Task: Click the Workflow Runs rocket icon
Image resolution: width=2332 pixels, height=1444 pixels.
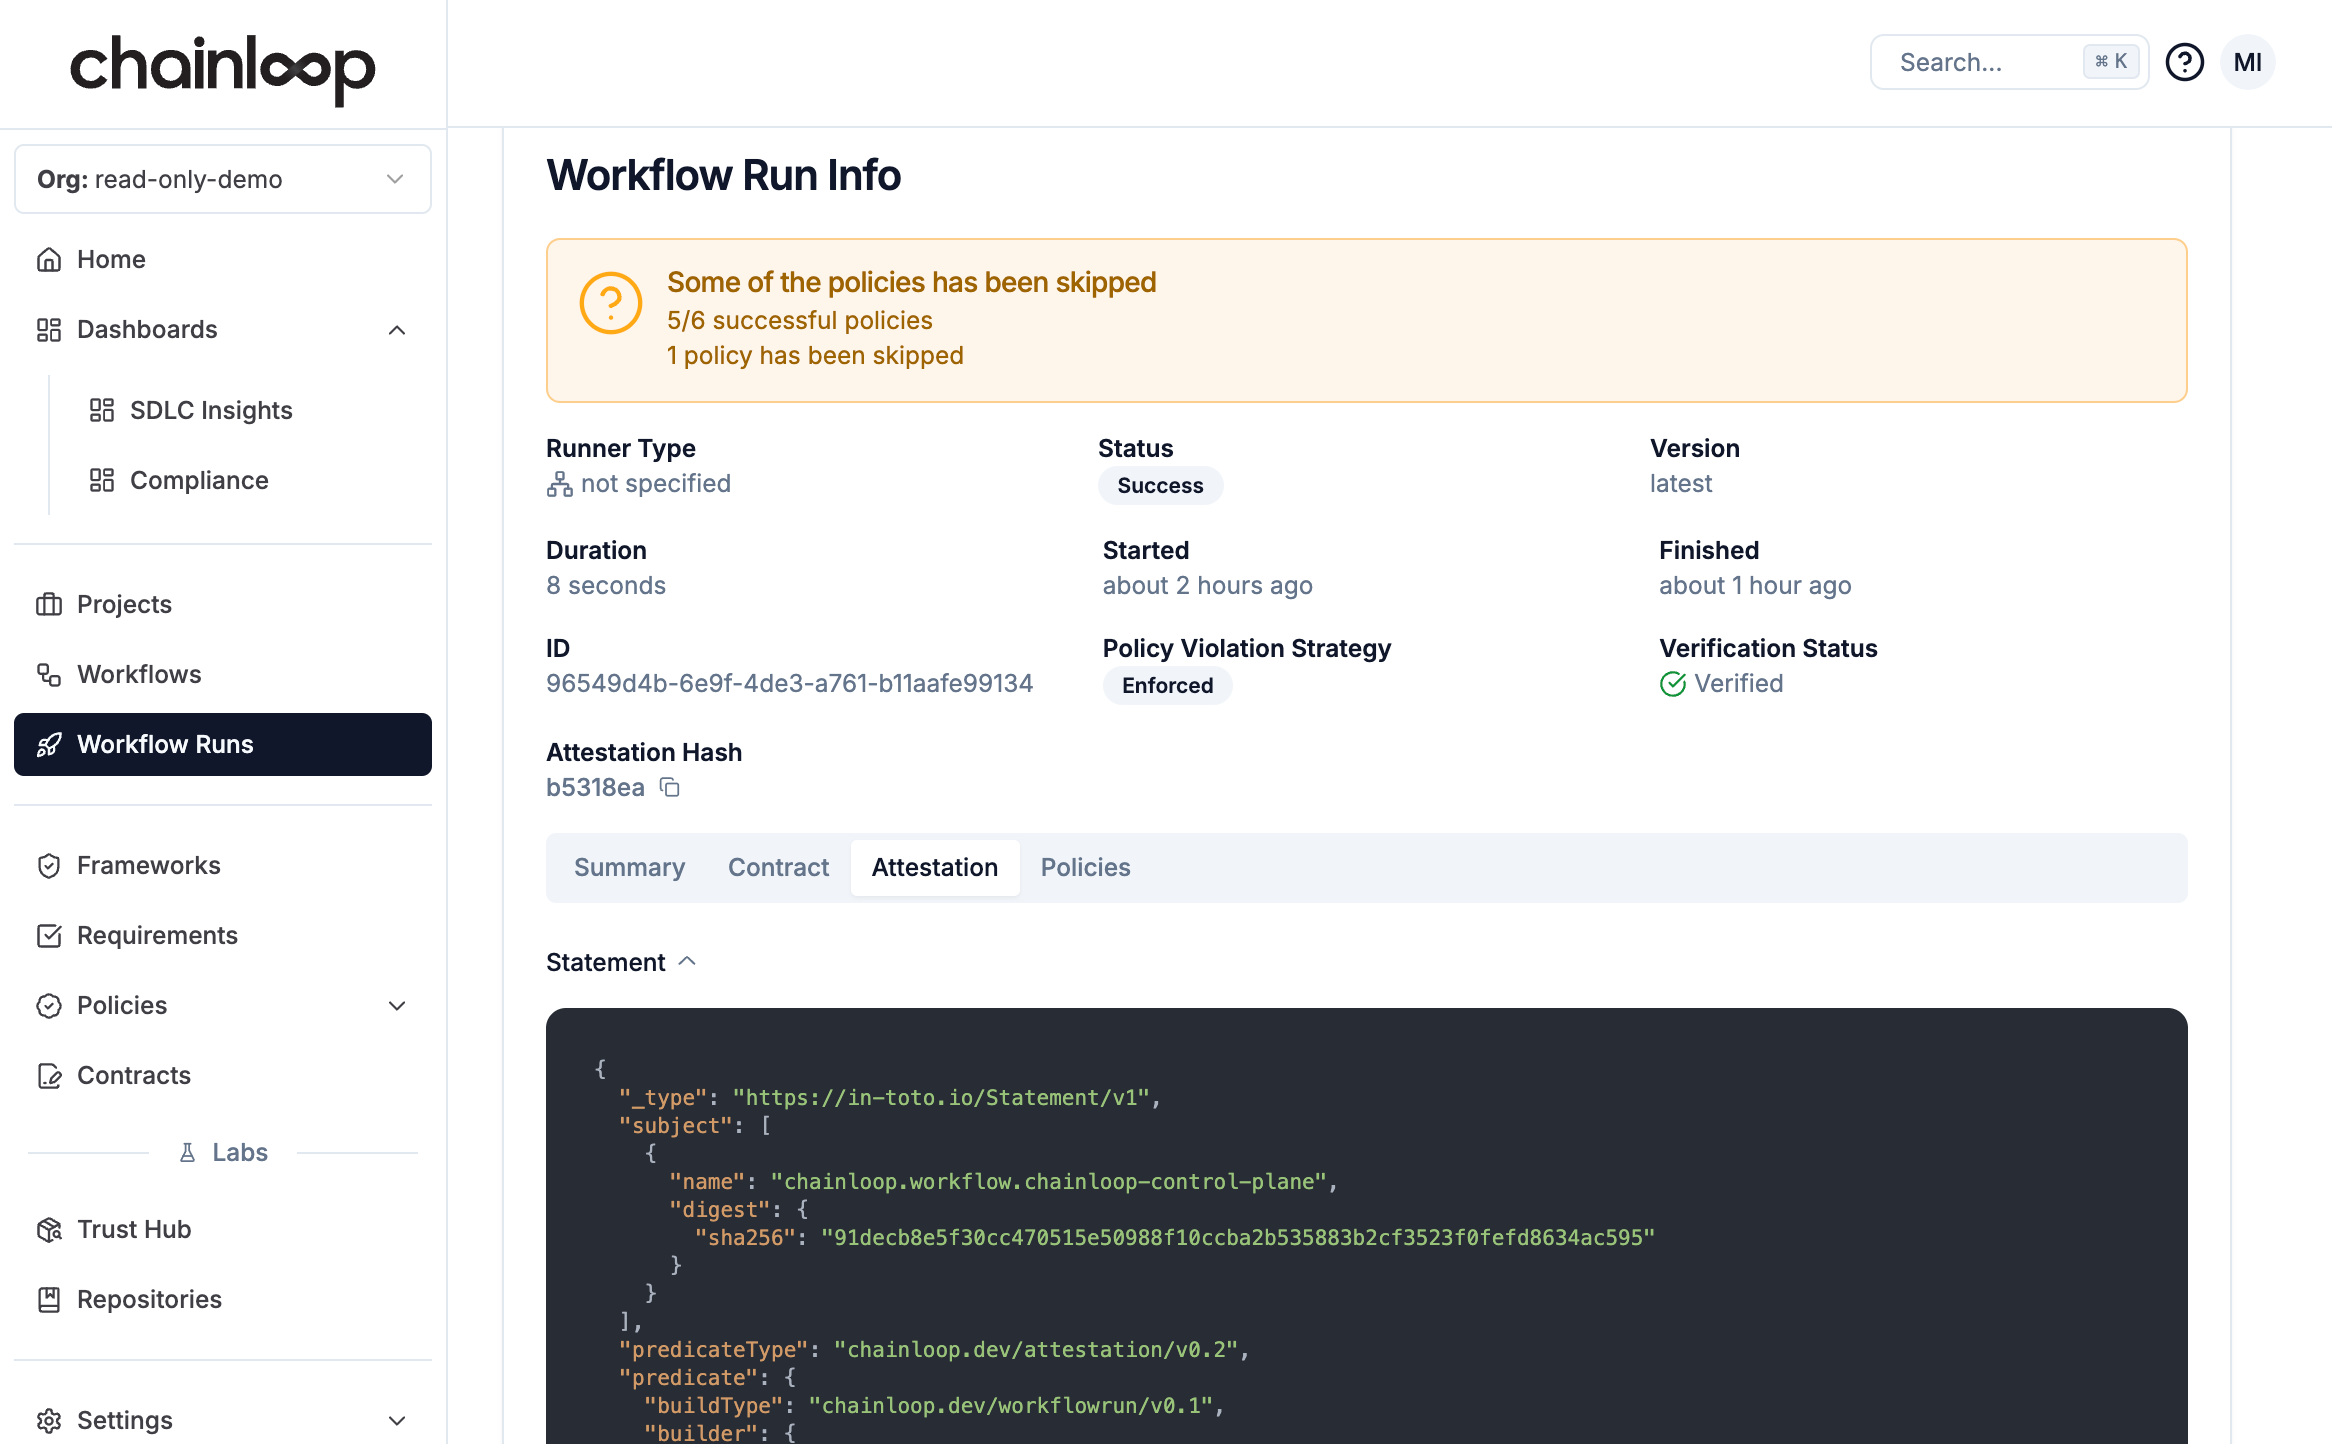Action: coord(49,744)
